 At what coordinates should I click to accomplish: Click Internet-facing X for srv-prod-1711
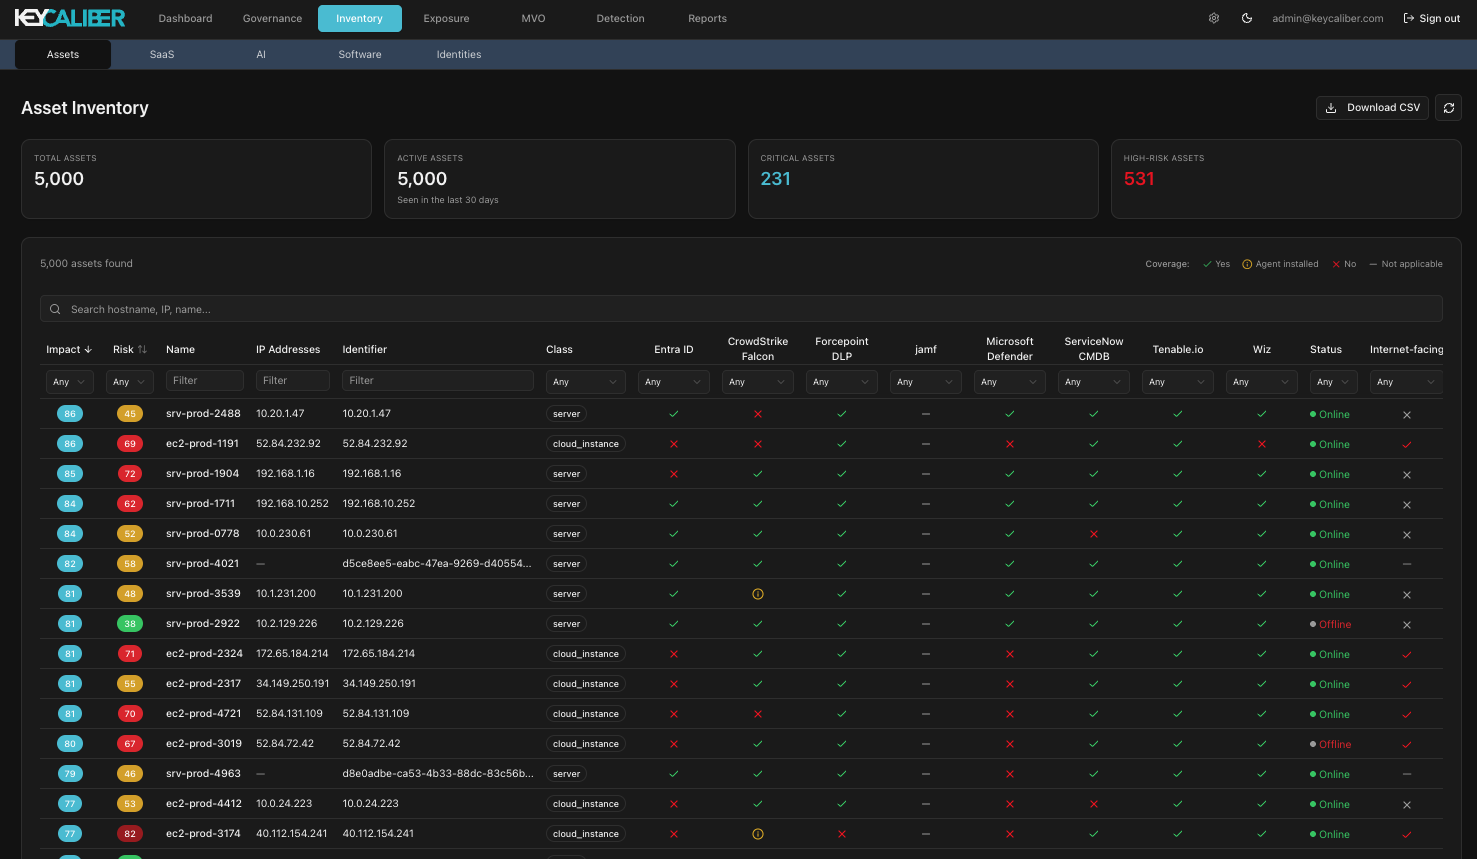[x=1407, y=504]
